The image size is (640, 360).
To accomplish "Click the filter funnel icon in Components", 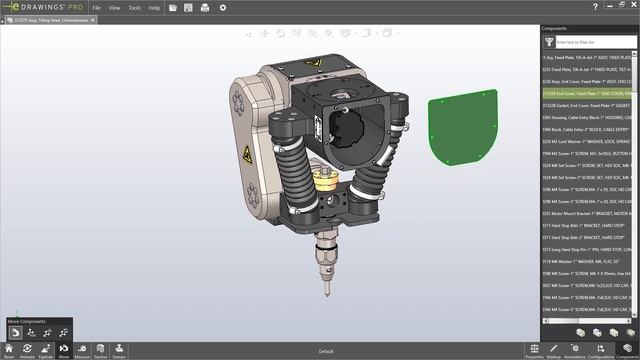I will click(x=549, y=42).
